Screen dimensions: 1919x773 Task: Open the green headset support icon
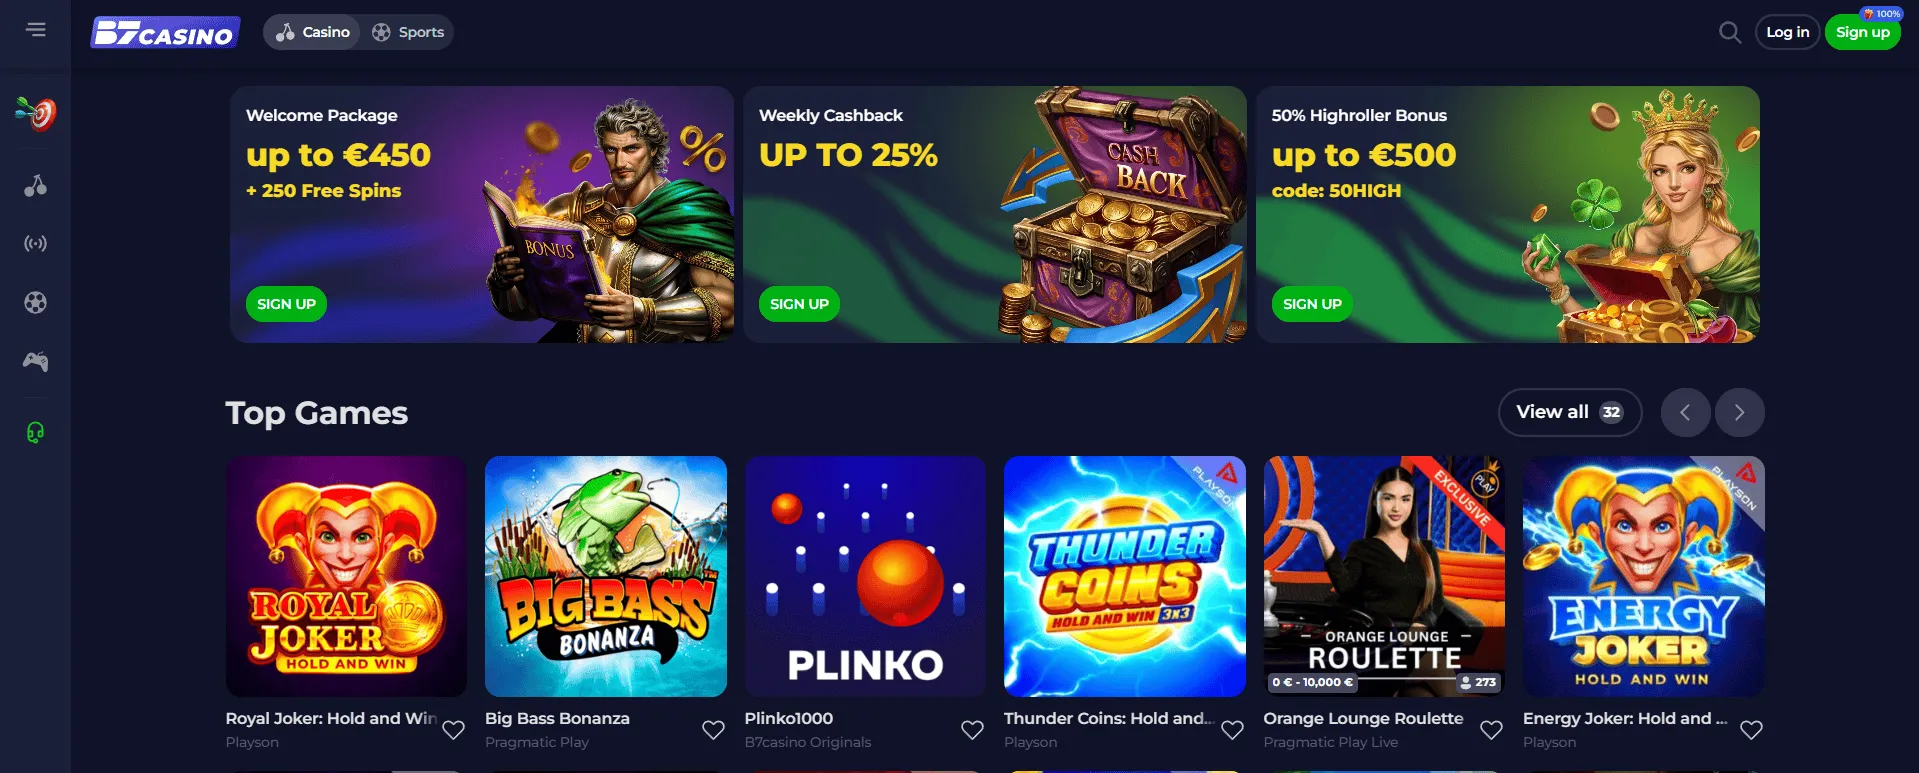36,432
